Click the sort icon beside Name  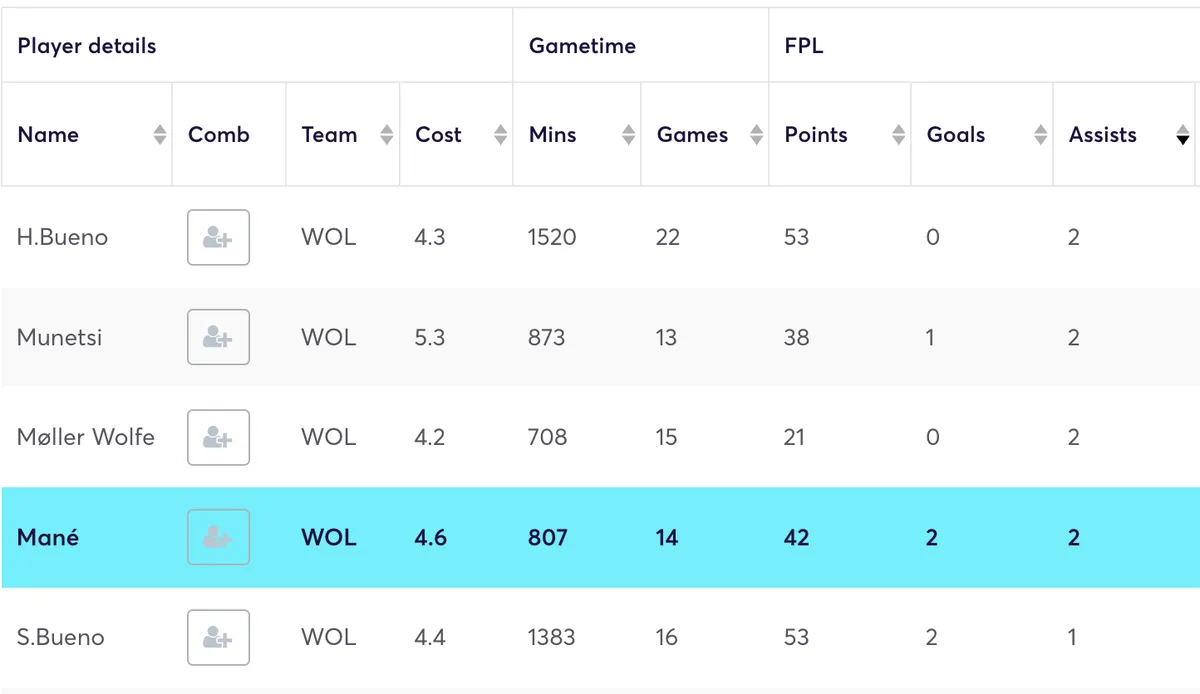(160, 134)
